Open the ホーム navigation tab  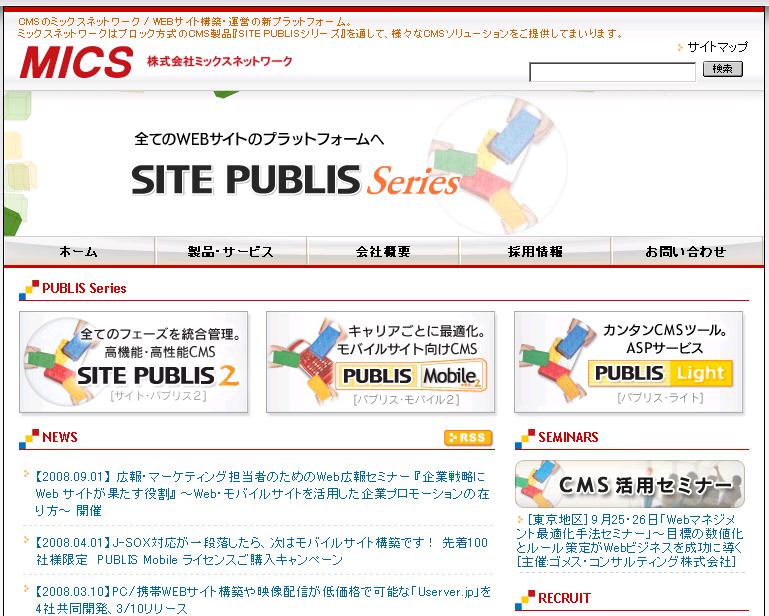79,251
